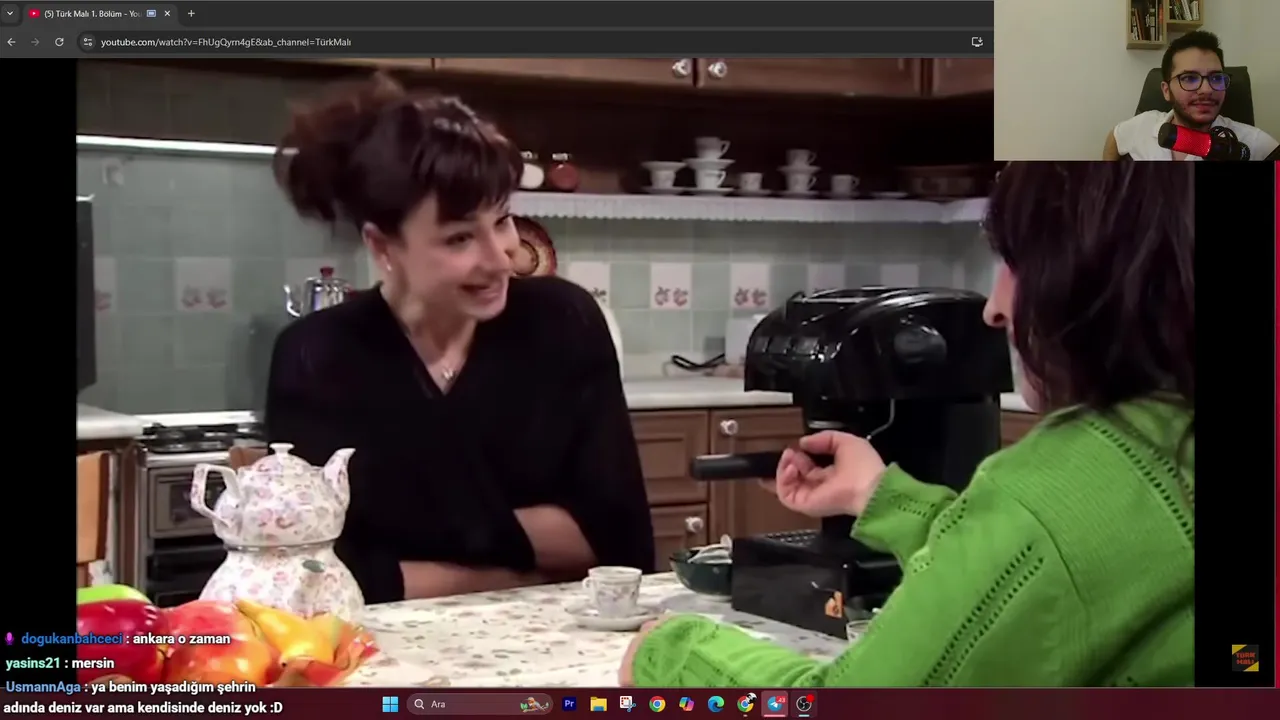Open File Explorer from taskbar
The height and width of the screenshot is (720, 1280).
click(x=598, y=704)
